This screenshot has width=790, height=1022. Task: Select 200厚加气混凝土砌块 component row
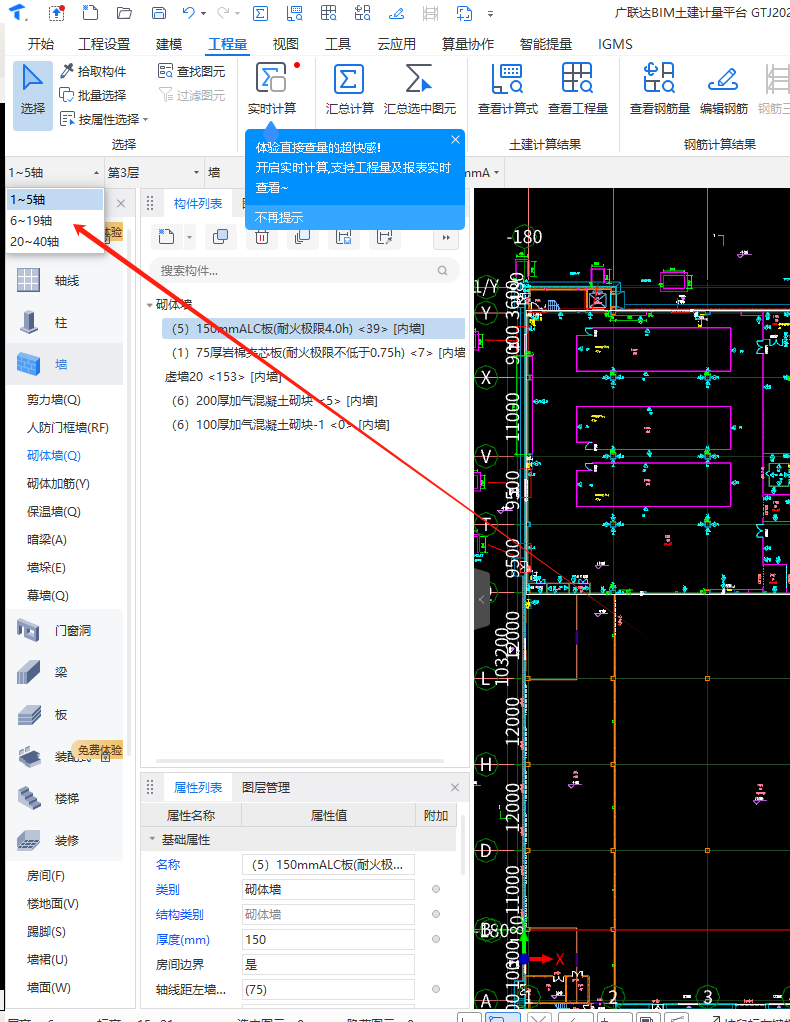point(313,401)
